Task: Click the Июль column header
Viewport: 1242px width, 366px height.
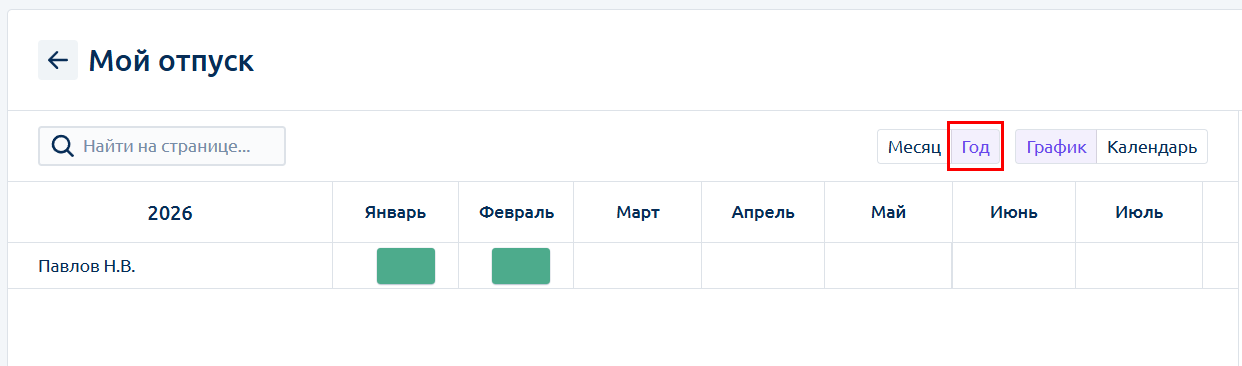Action: point(1139,212)
